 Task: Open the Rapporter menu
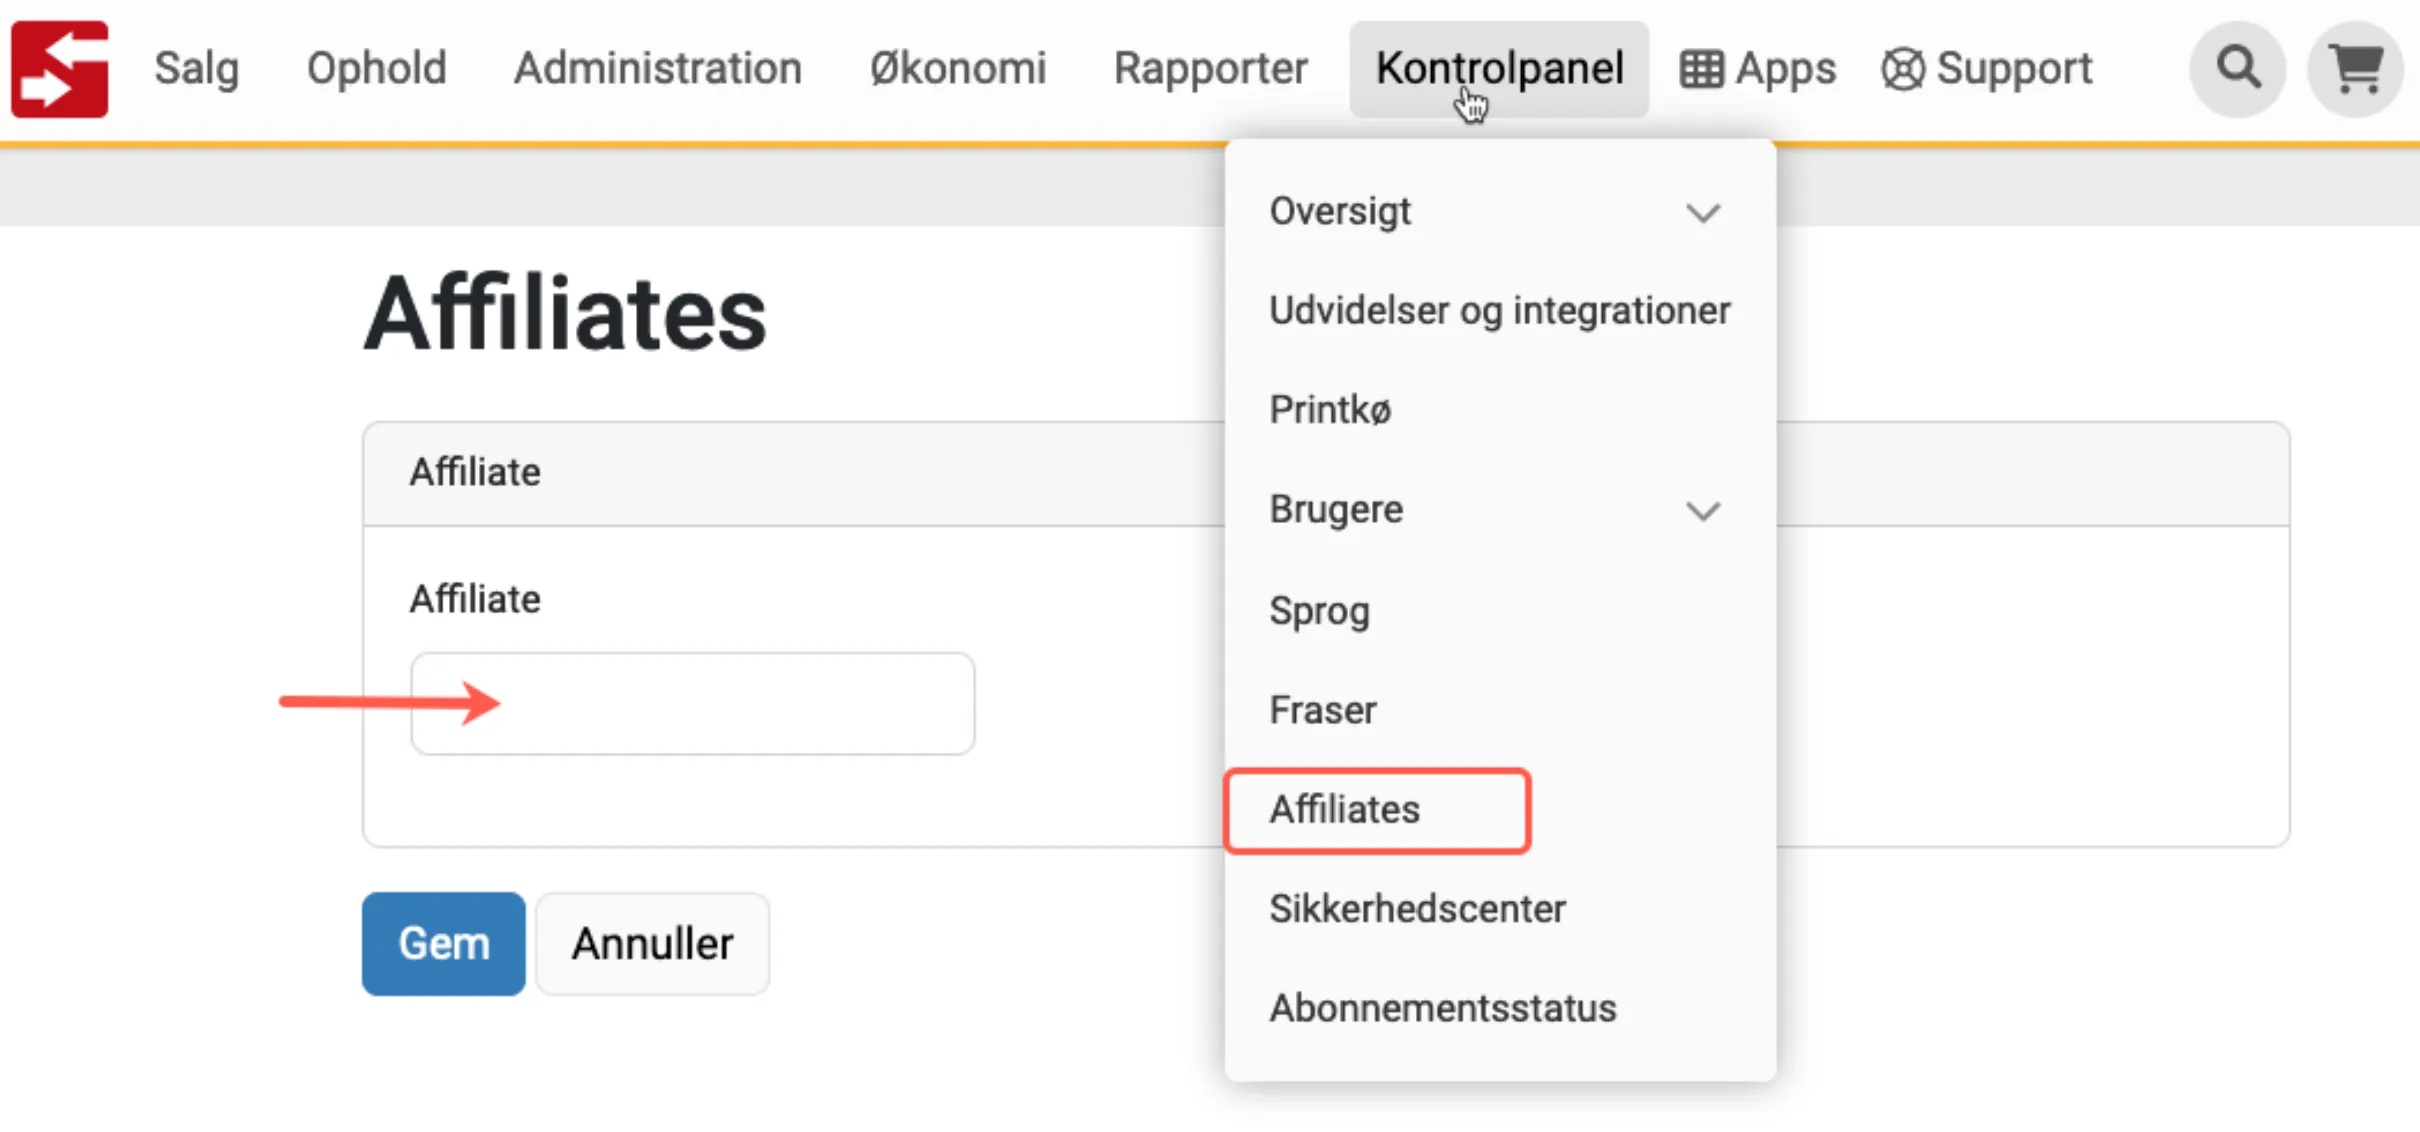(1211, 68)
